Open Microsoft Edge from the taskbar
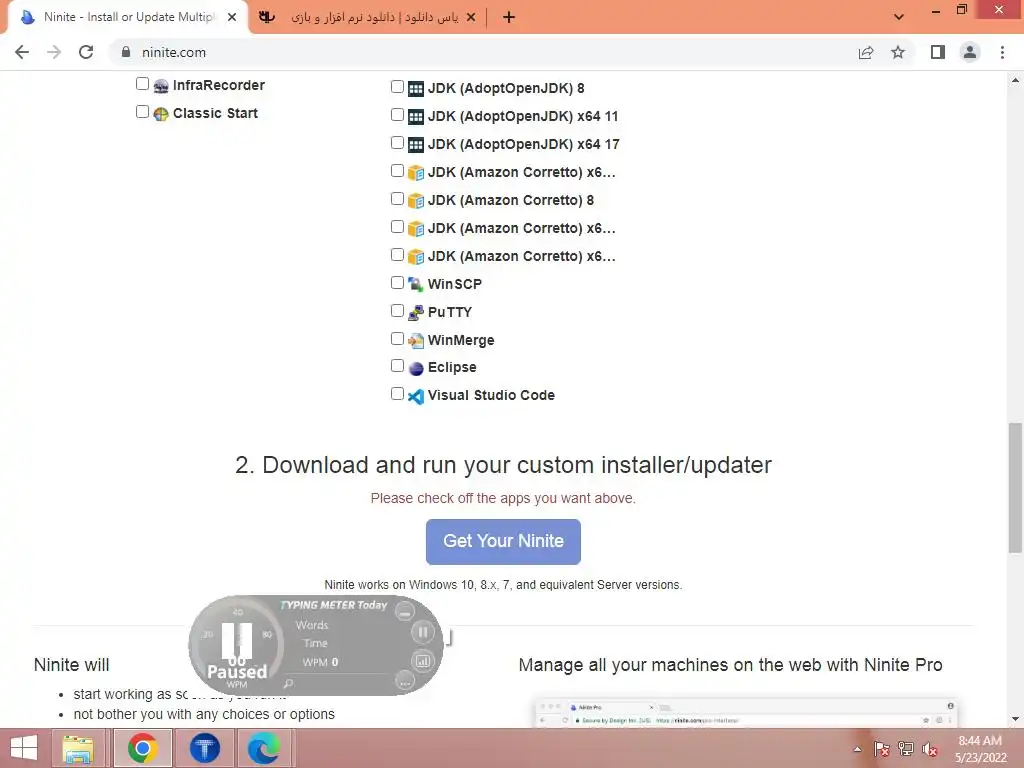The height and width of the screenshot is (768, 1024). [264, 748]
